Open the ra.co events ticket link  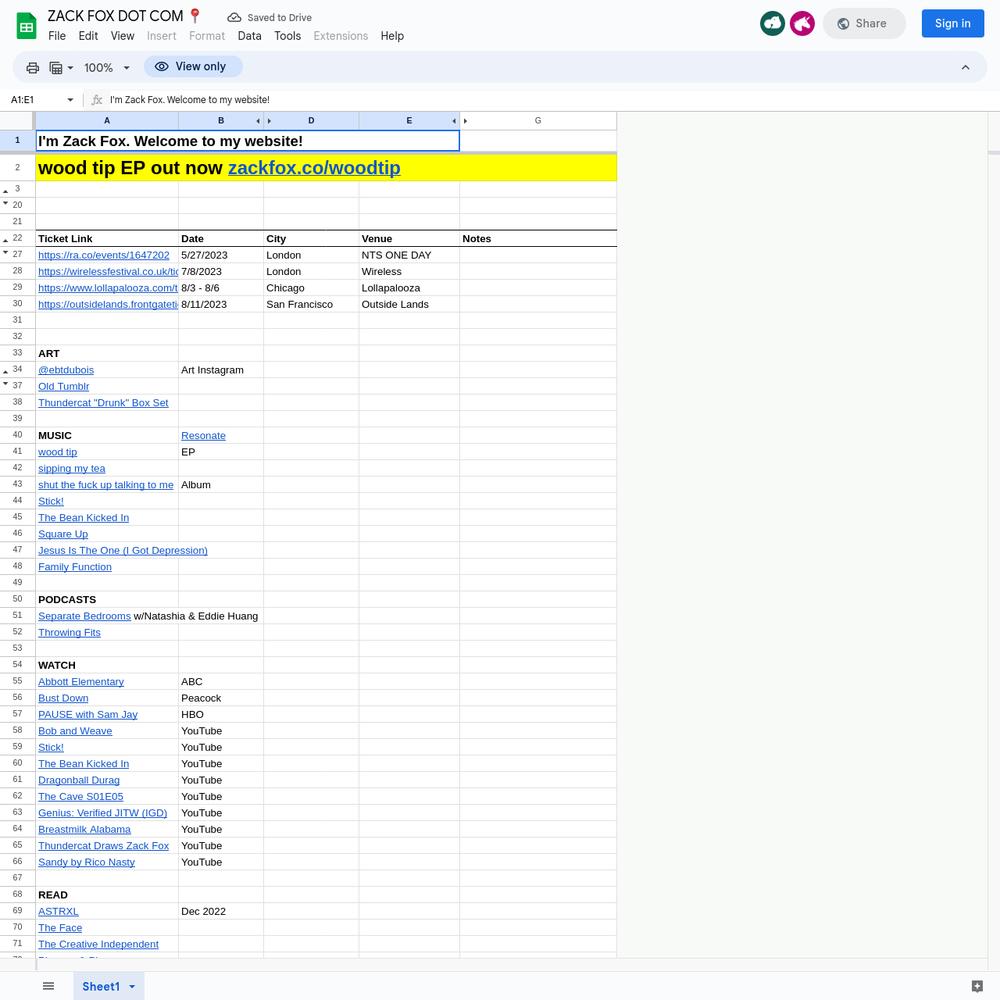104,255
